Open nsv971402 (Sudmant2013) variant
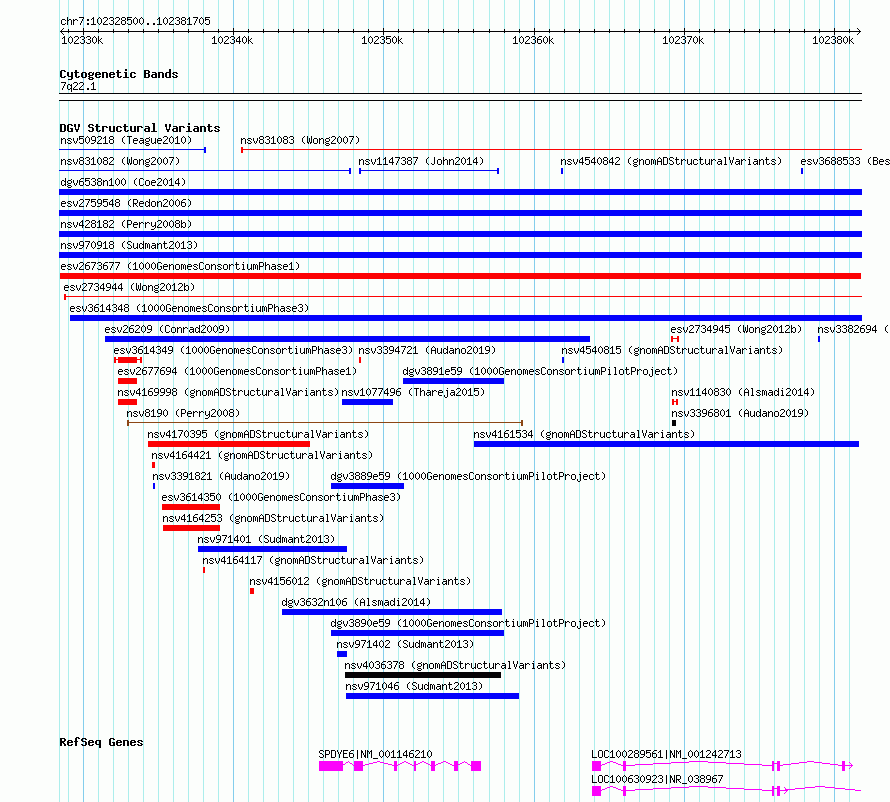The height and width of the screenshot is (802, 890). point(405,644)
